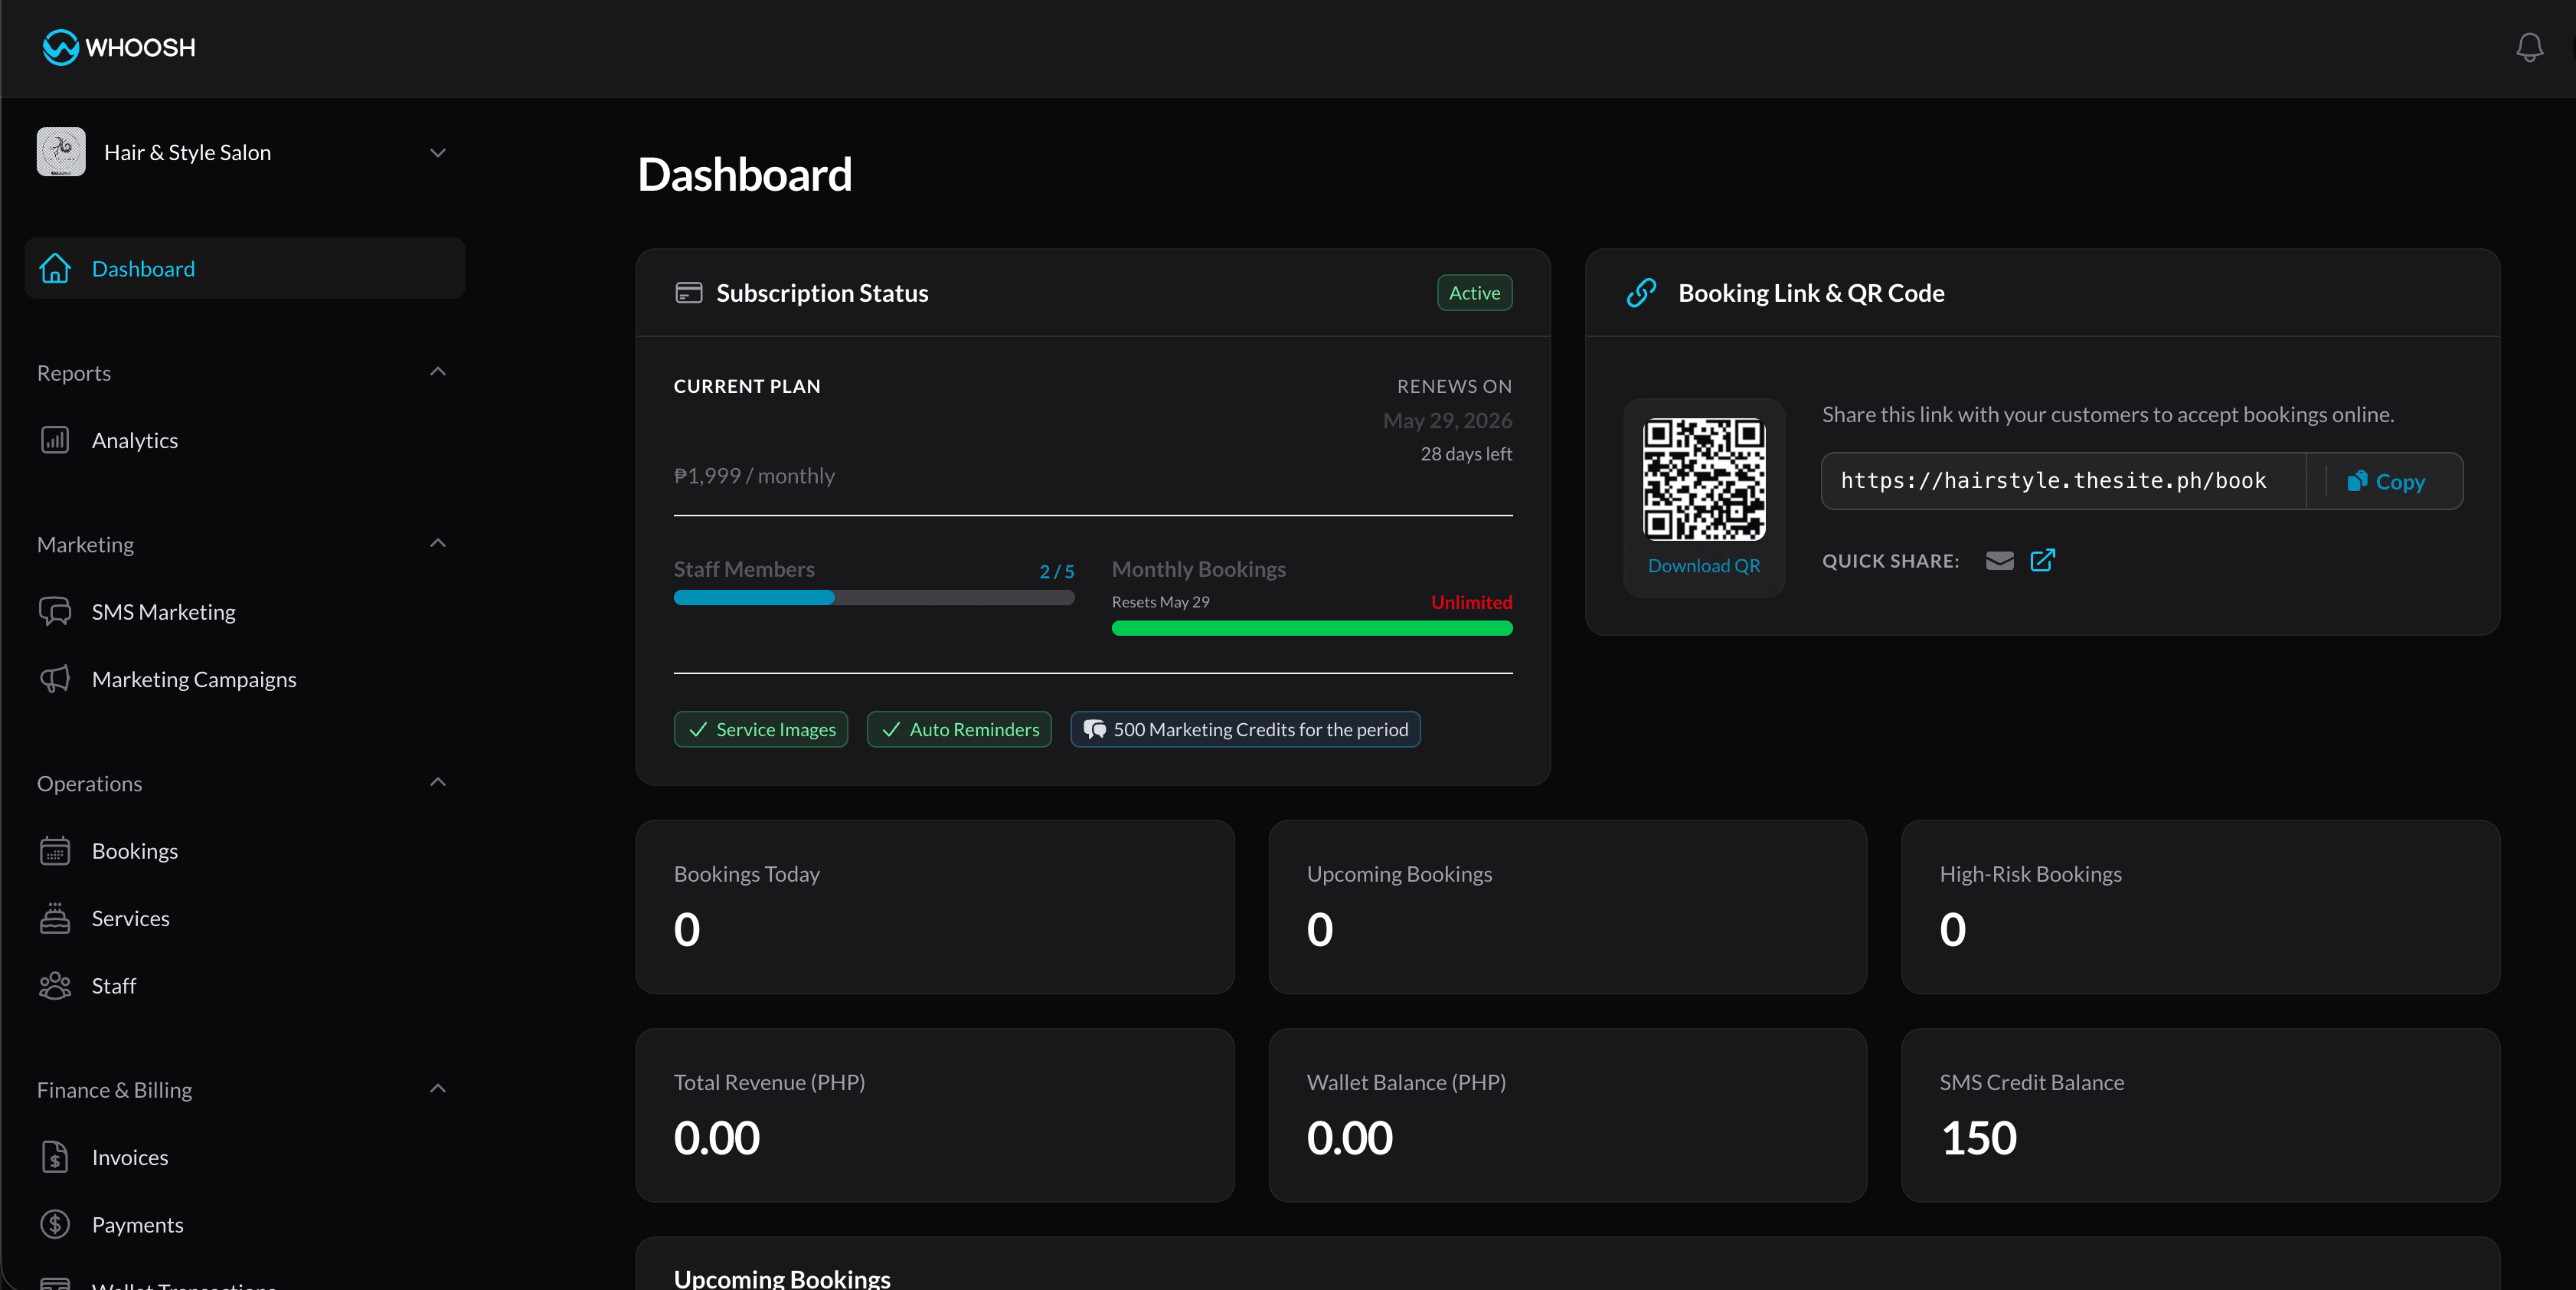Viewport: 2576px width, 1290px height.
Task: Open the Invoices page
Action: (x=130, y=1157)
